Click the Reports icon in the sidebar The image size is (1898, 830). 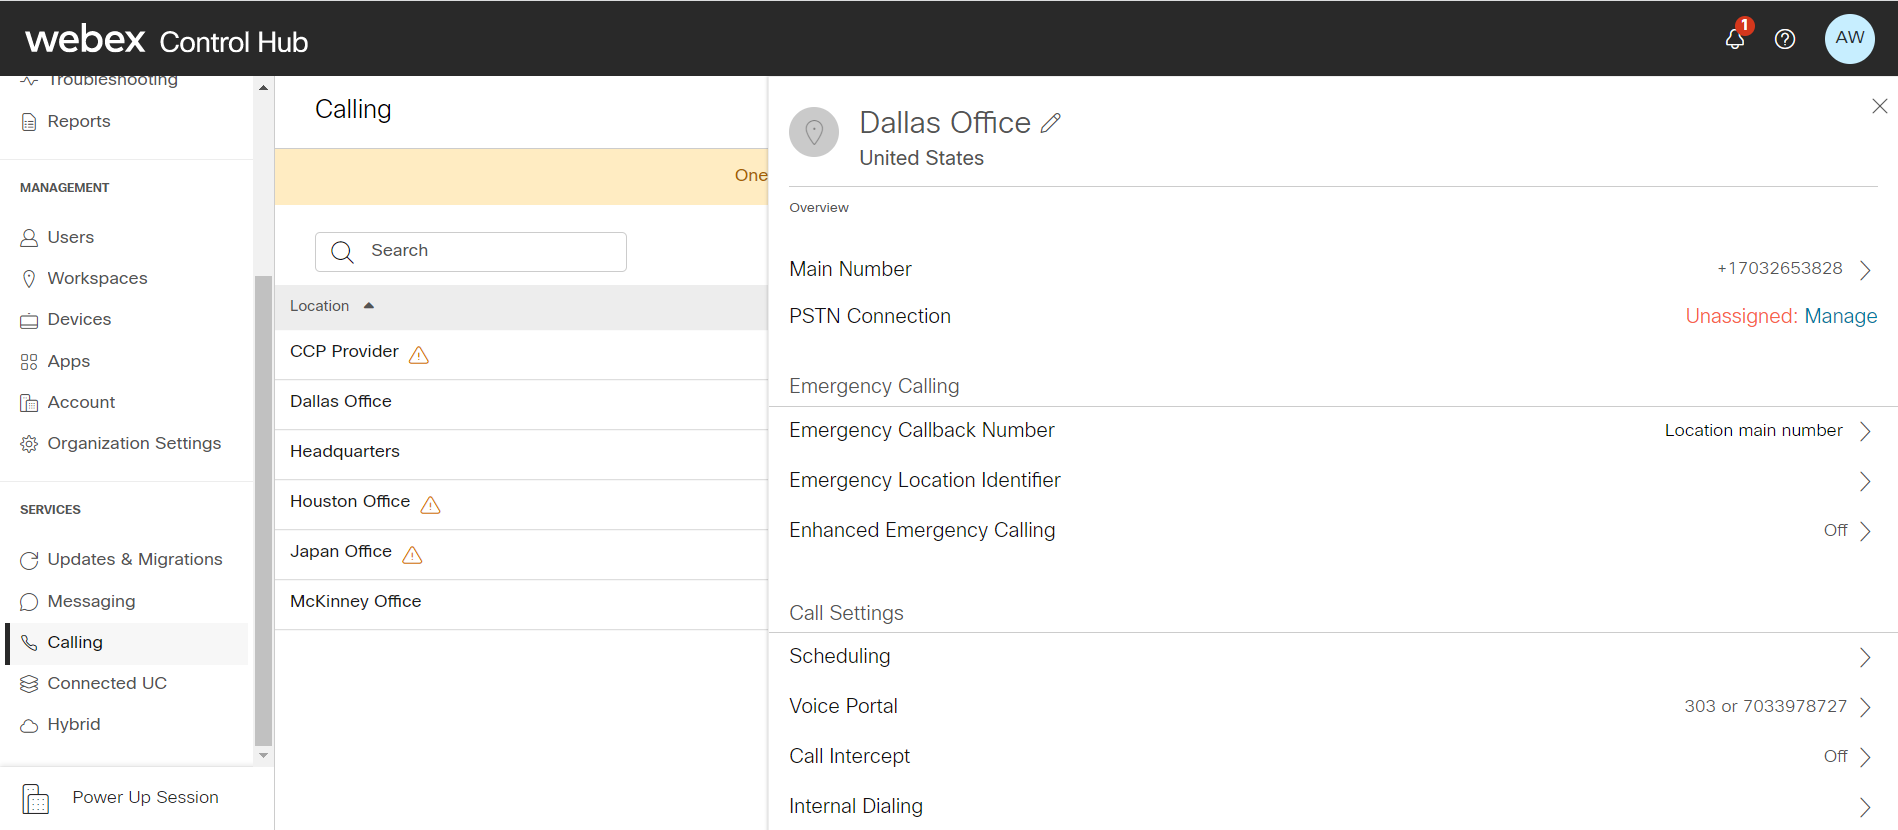point(29,122)
